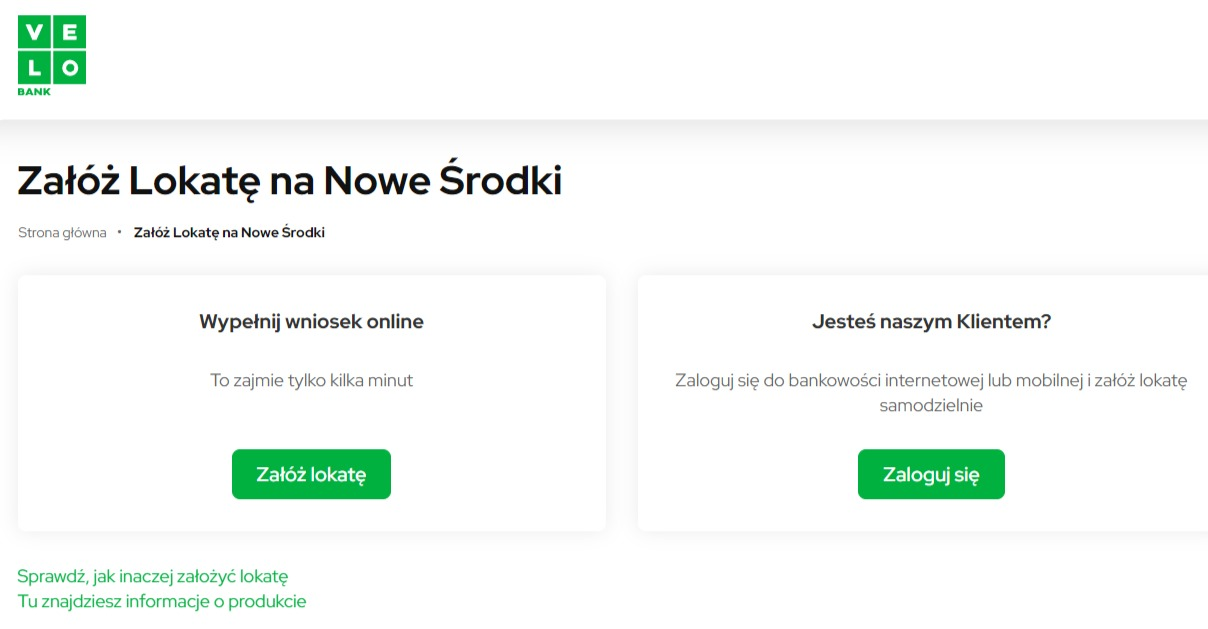Image resolution: width=1208 pixels, height=629 pixels.
Task: Click the green O tile in logo
Action: tap(70, 68)
